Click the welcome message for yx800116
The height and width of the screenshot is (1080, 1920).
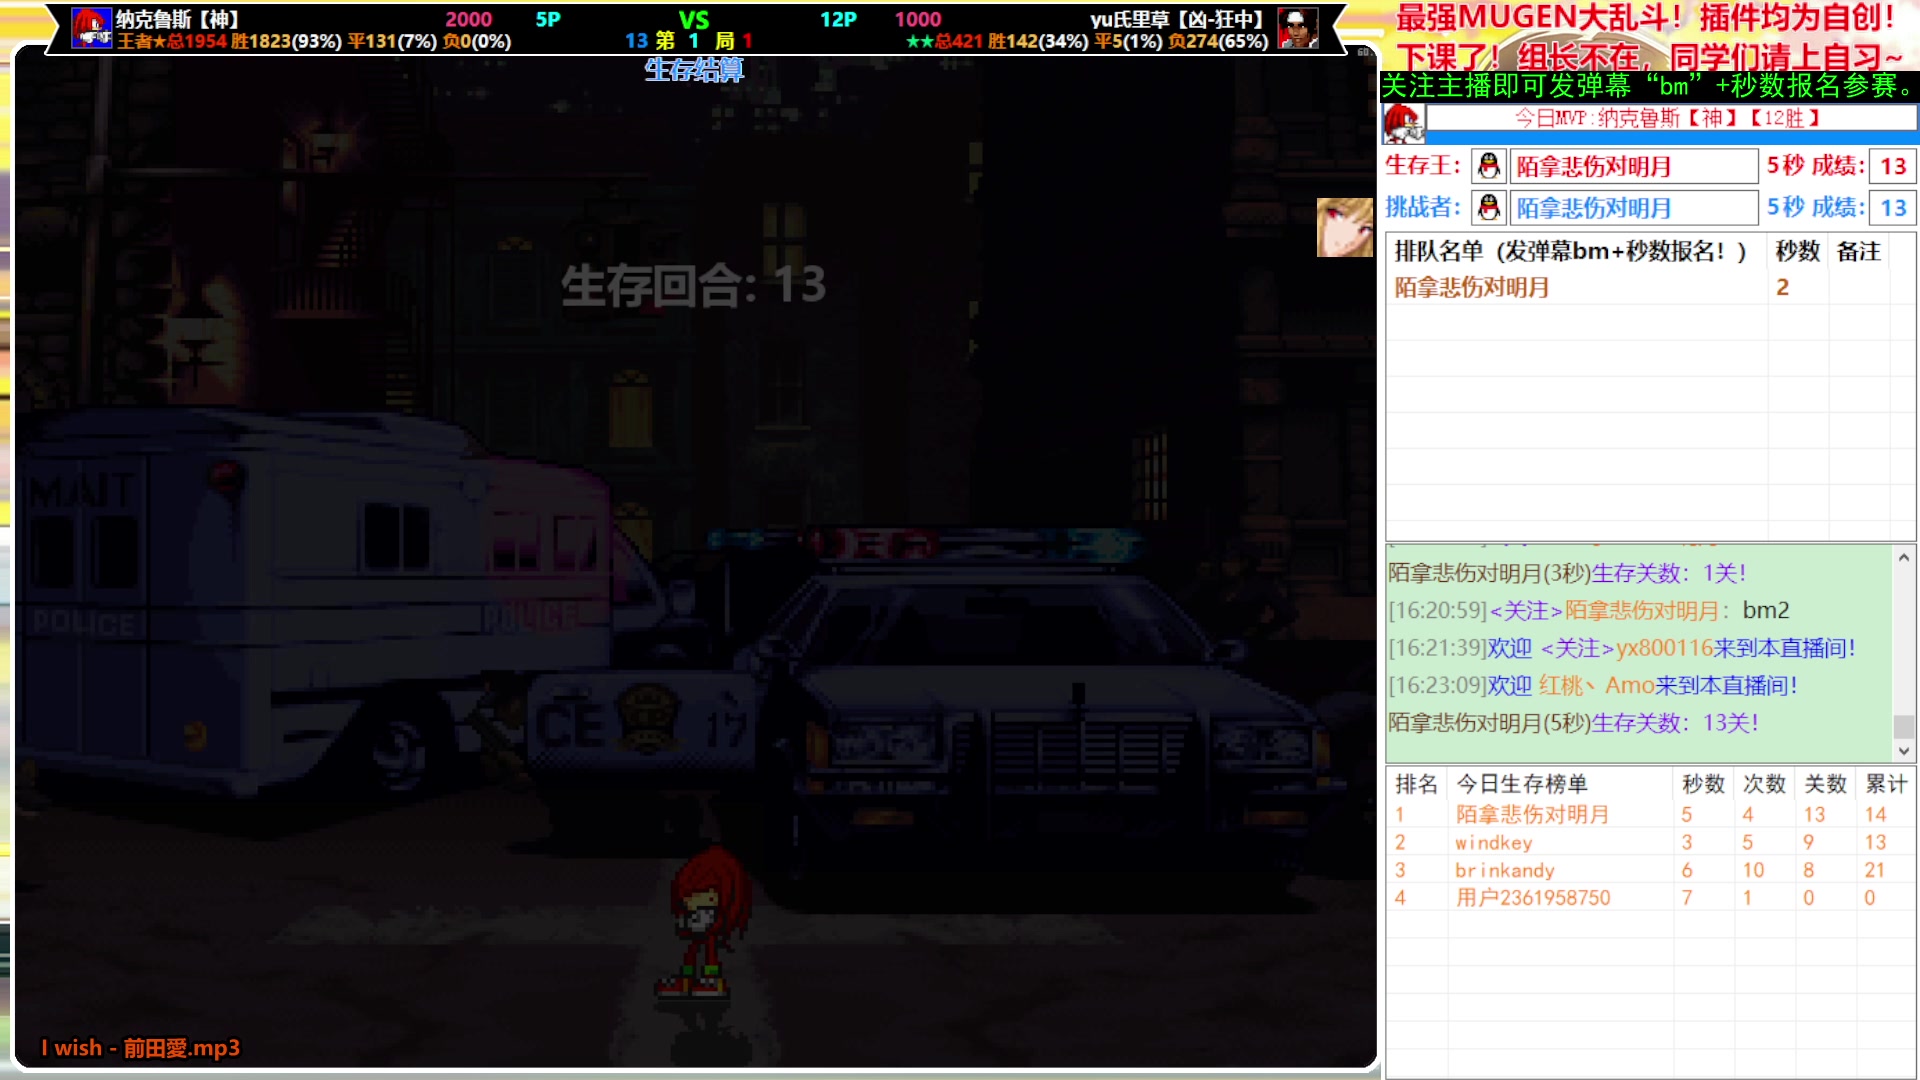click(x=1622, y=648)
